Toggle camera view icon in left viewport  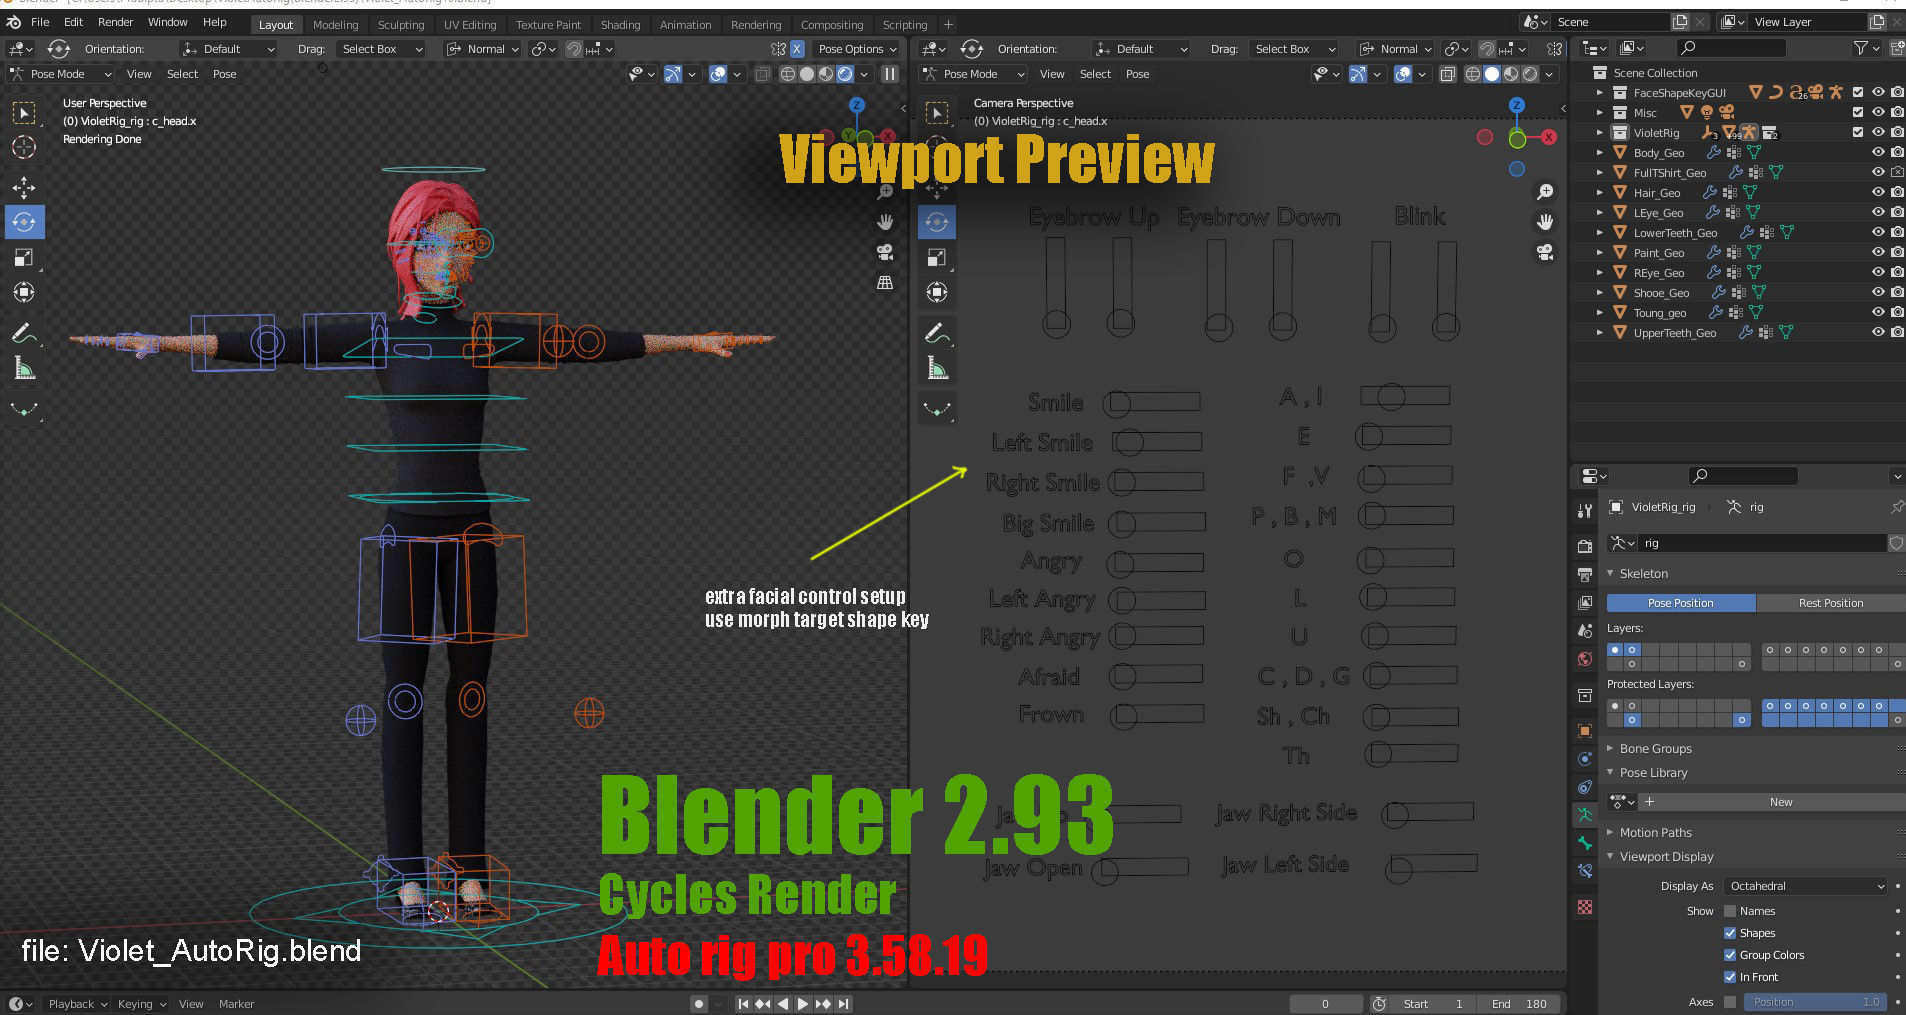click(885, 252)
